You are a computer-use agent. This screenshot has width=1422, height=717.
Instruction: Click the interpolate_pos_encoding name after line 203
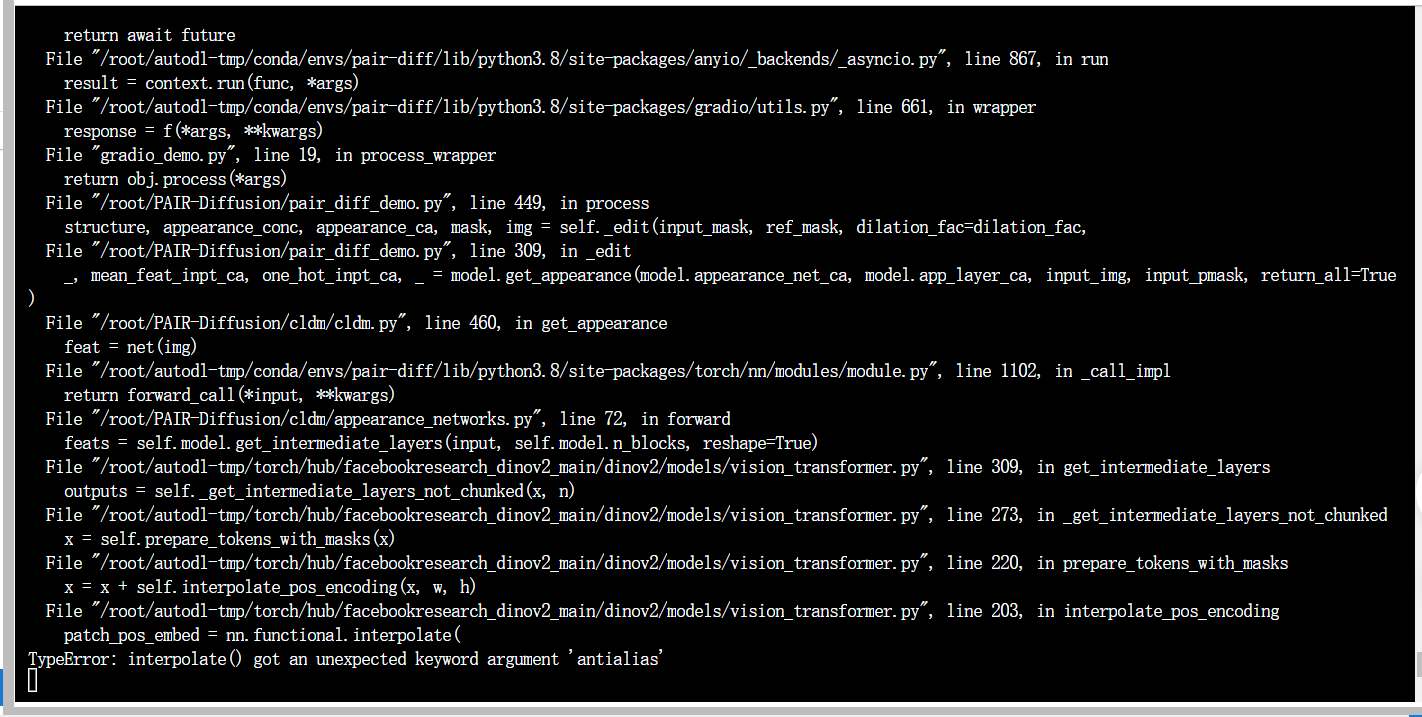1171,611
